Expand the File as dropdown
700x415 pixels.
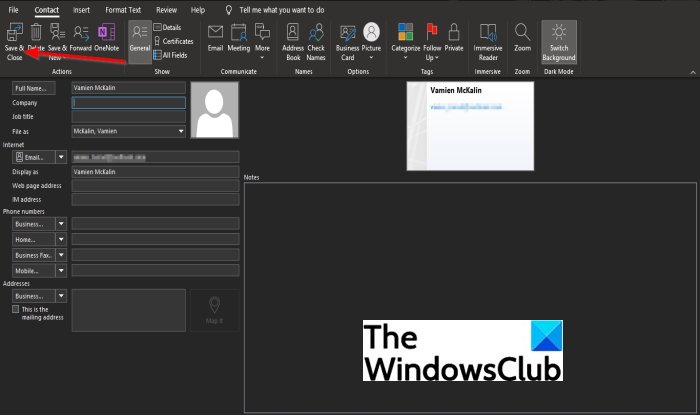181,131
